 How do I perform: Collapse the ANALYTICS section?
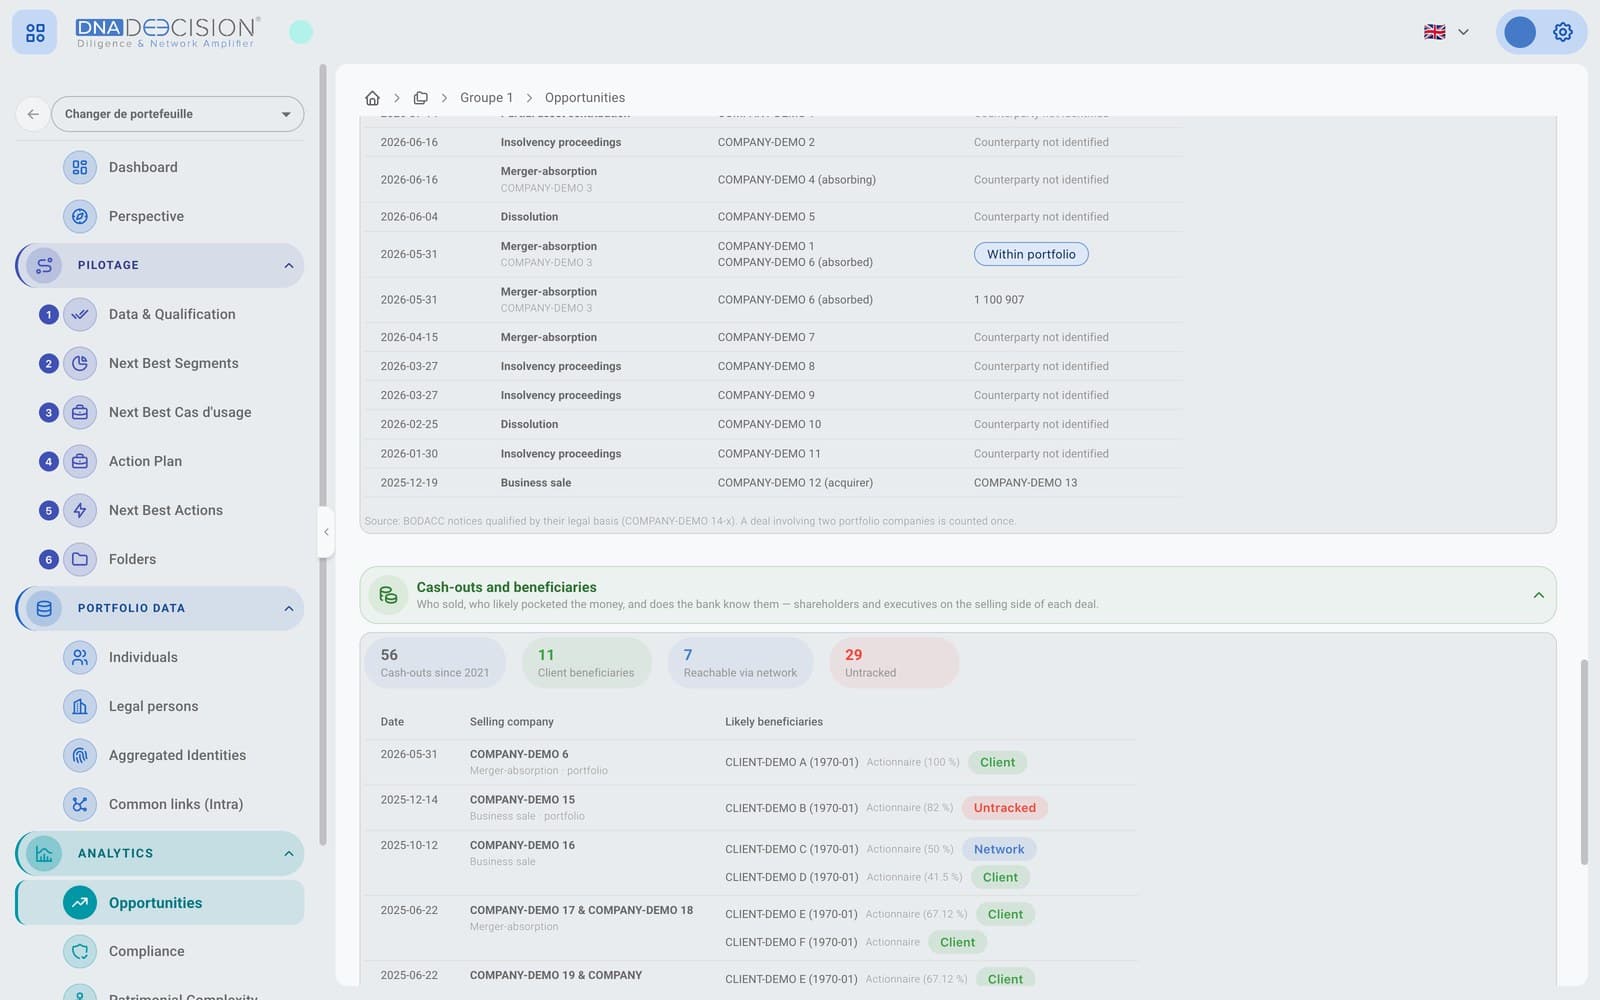click(288, 853)
